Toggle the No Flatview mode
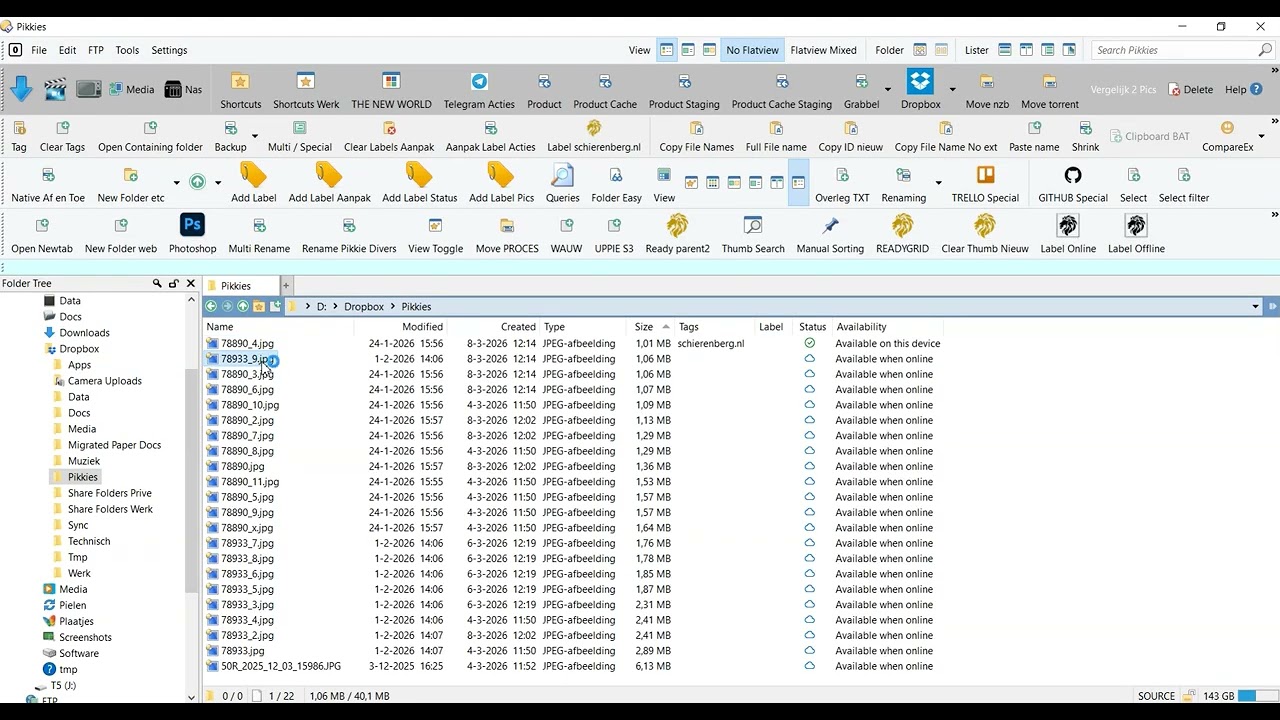1280x720 pixels. tap(752, 50)
